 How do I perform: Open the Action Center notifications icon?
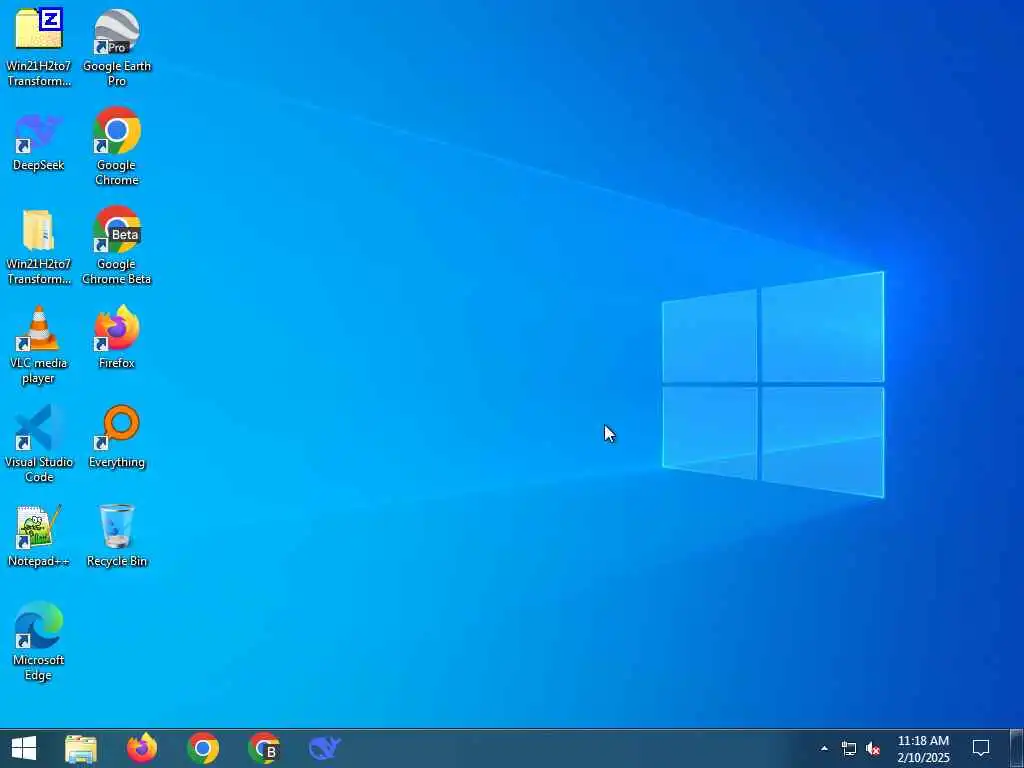(981, 748)
